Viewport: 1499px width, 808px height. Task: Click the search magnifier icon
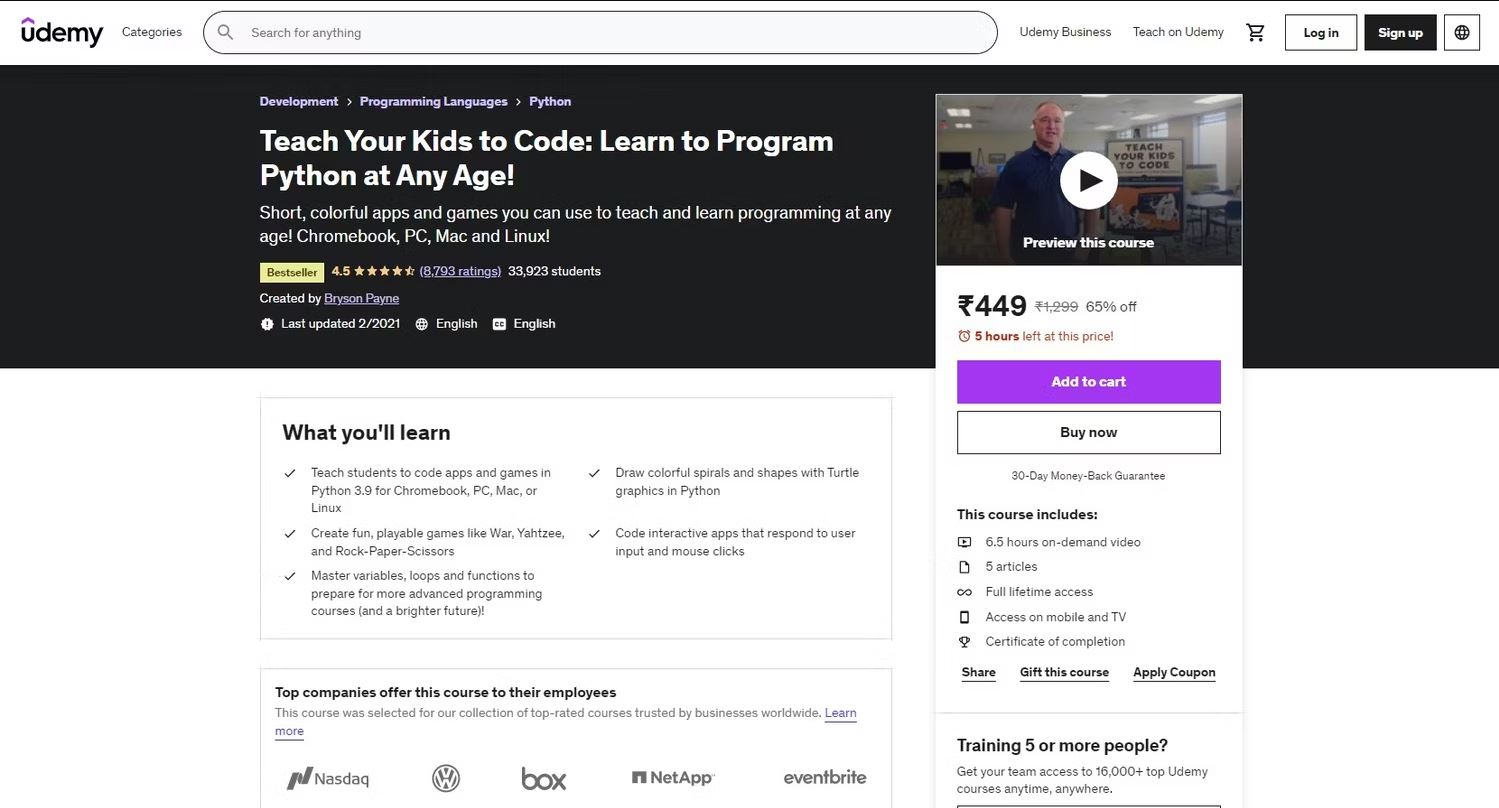pyautogui.click(x=226, y=33)
